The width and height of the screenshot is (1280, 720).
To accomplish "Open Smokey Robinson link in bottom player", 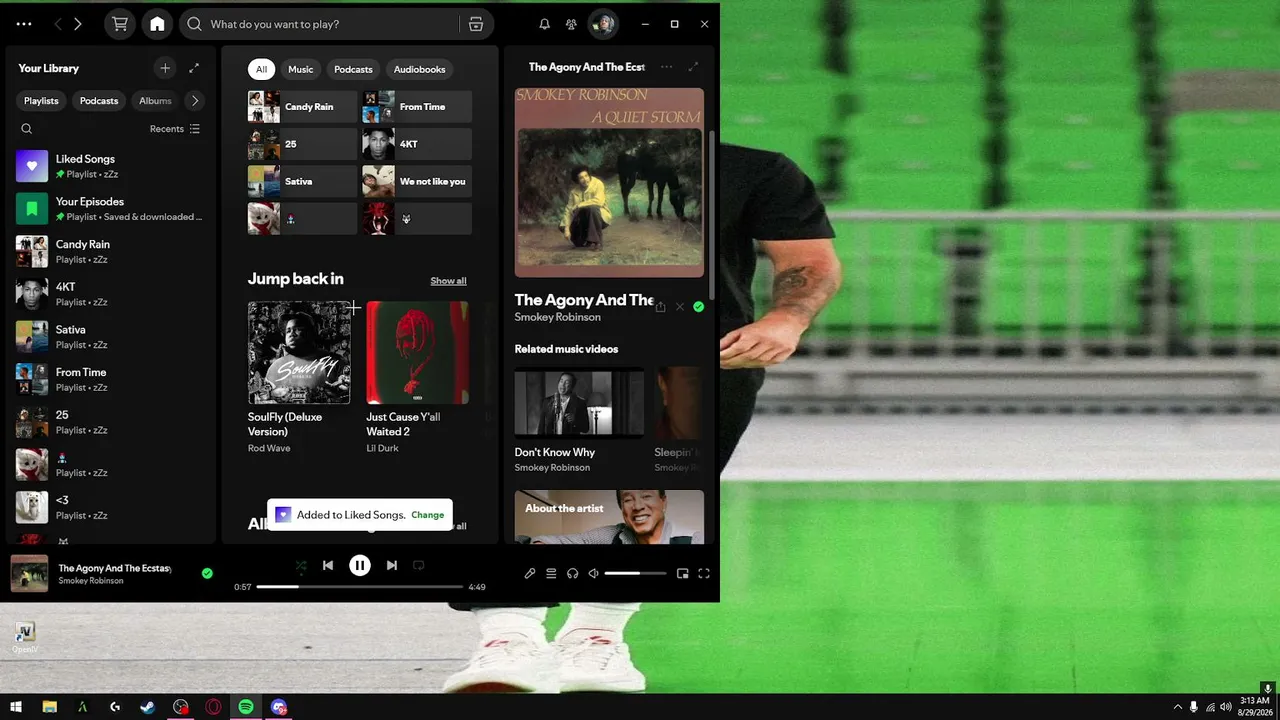I will coord(91,581).
